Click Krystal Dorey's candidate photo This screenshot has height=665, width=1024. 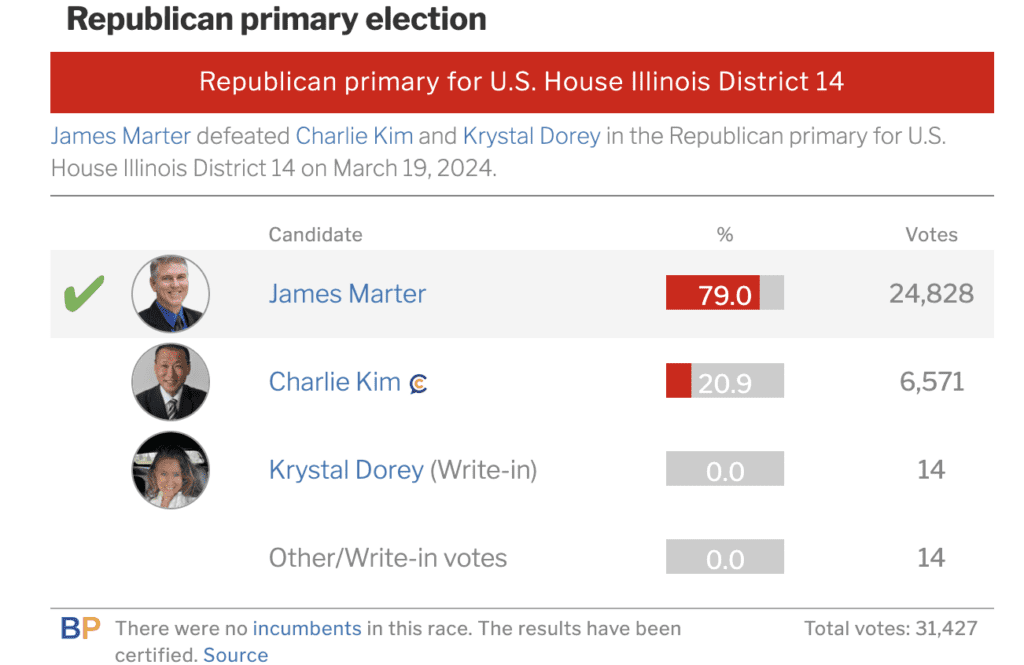coord(171,470)
